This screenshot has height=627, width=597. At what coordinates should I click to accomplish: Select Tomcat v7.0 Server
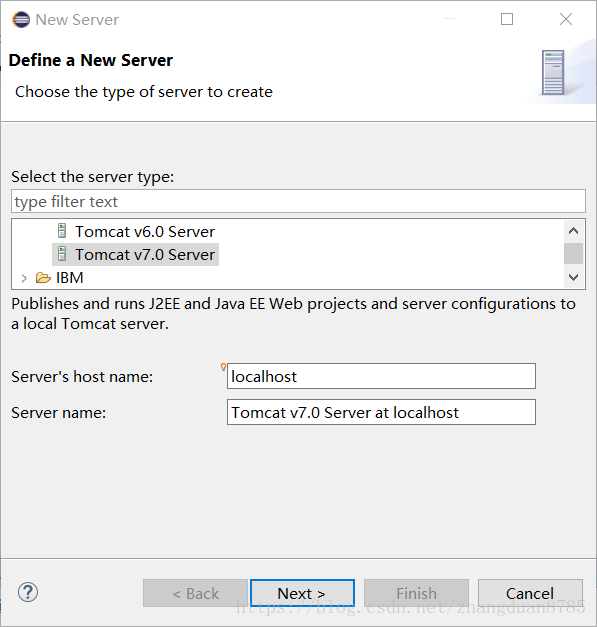click(x=145, y=255)
